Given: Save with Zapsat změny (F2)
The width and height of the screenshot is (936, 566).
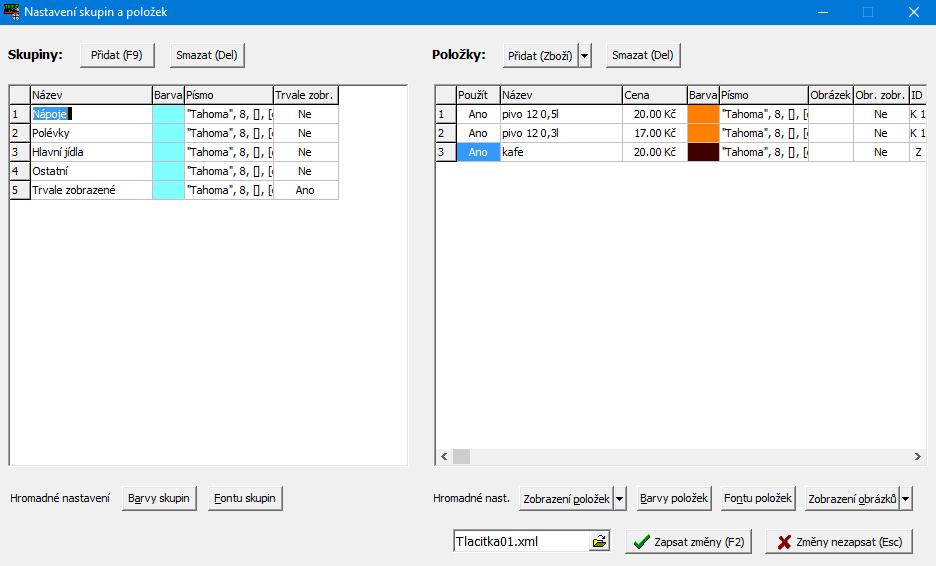Looking at the screenshot, I should [x=688, y=542].
